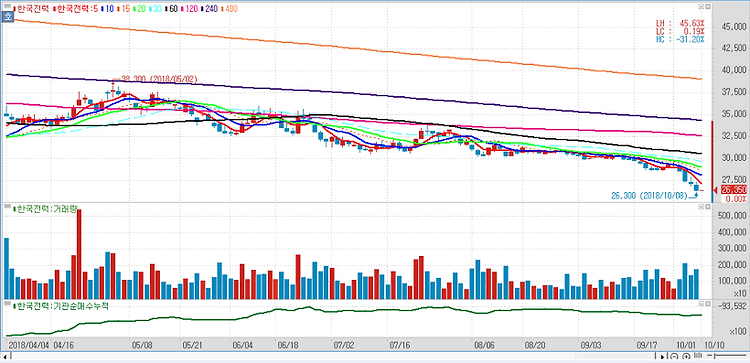The image size is (750, 363).
Task: Click the 38,300 (2018/05/02) high annotation
Action: point(159,79)
